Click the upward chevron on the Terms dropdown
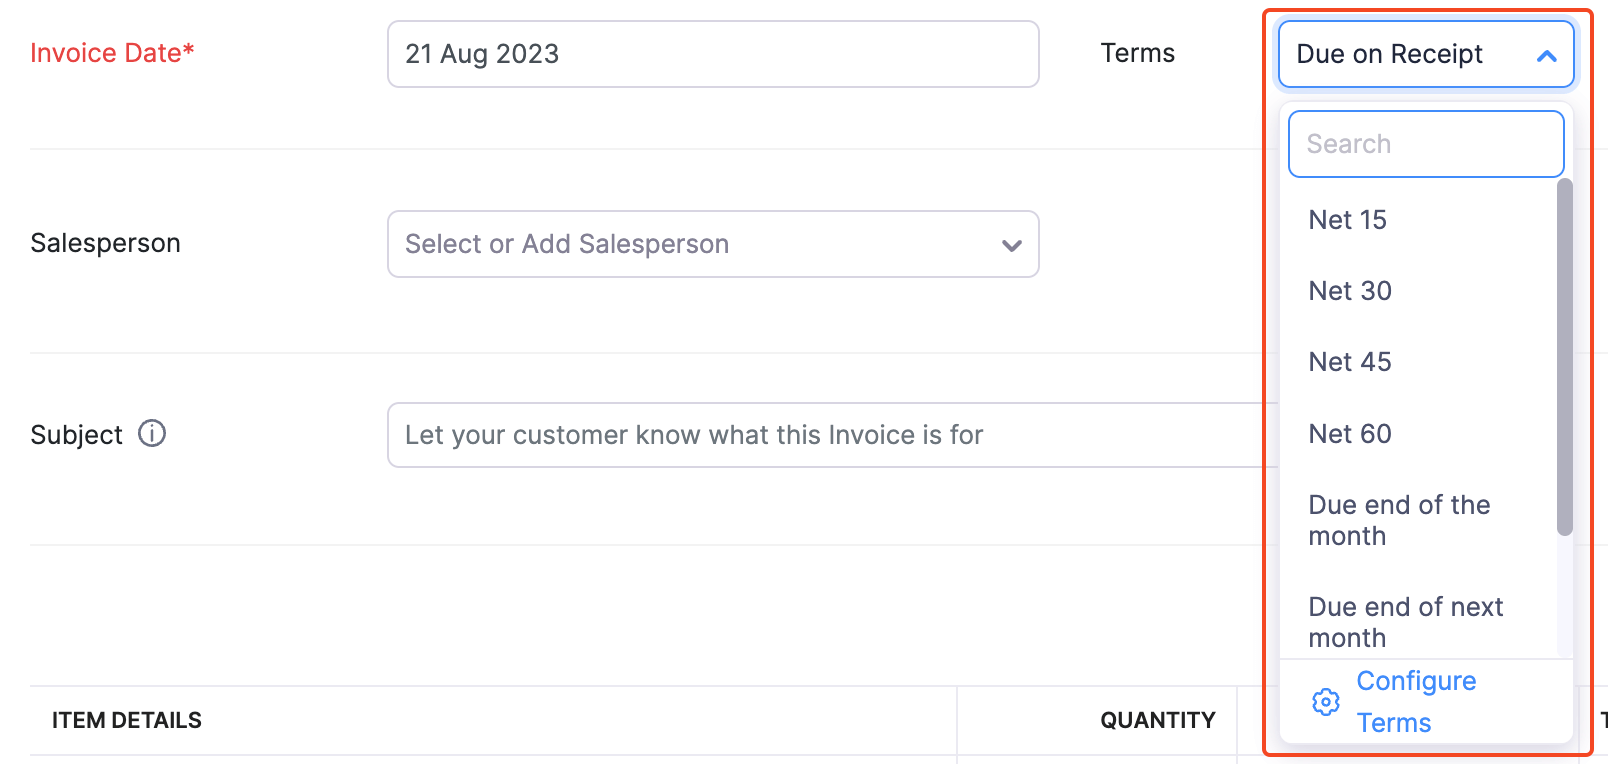 pos(1546,54)
